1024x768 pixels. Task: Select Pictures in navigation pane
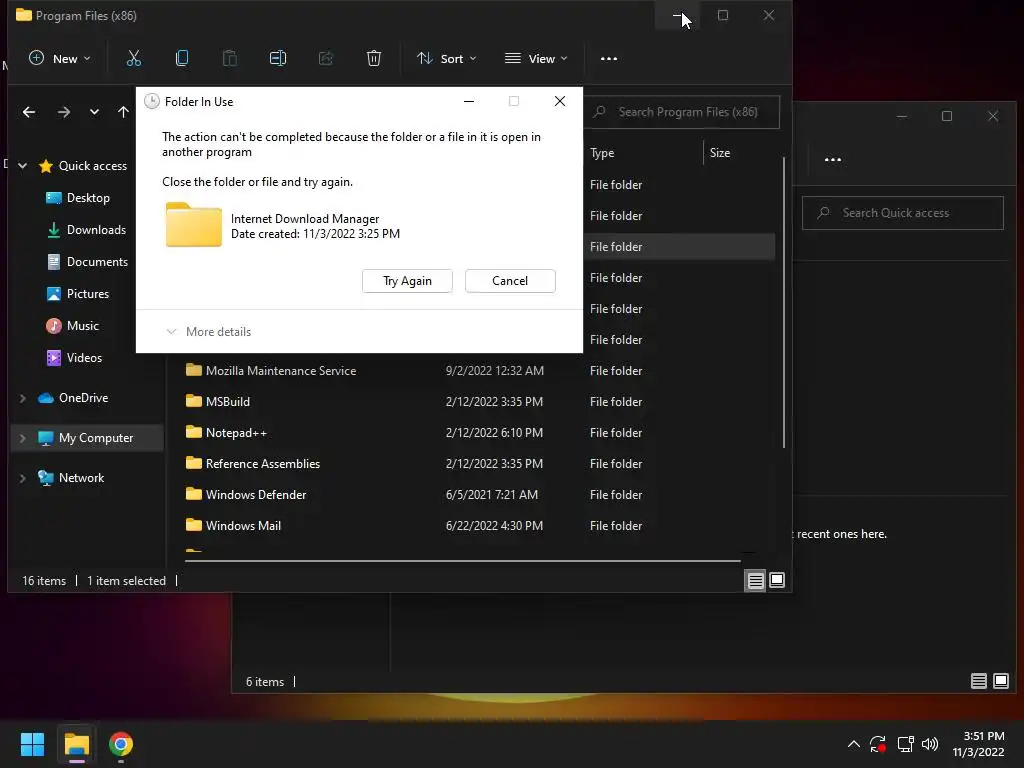click(88, 294)
